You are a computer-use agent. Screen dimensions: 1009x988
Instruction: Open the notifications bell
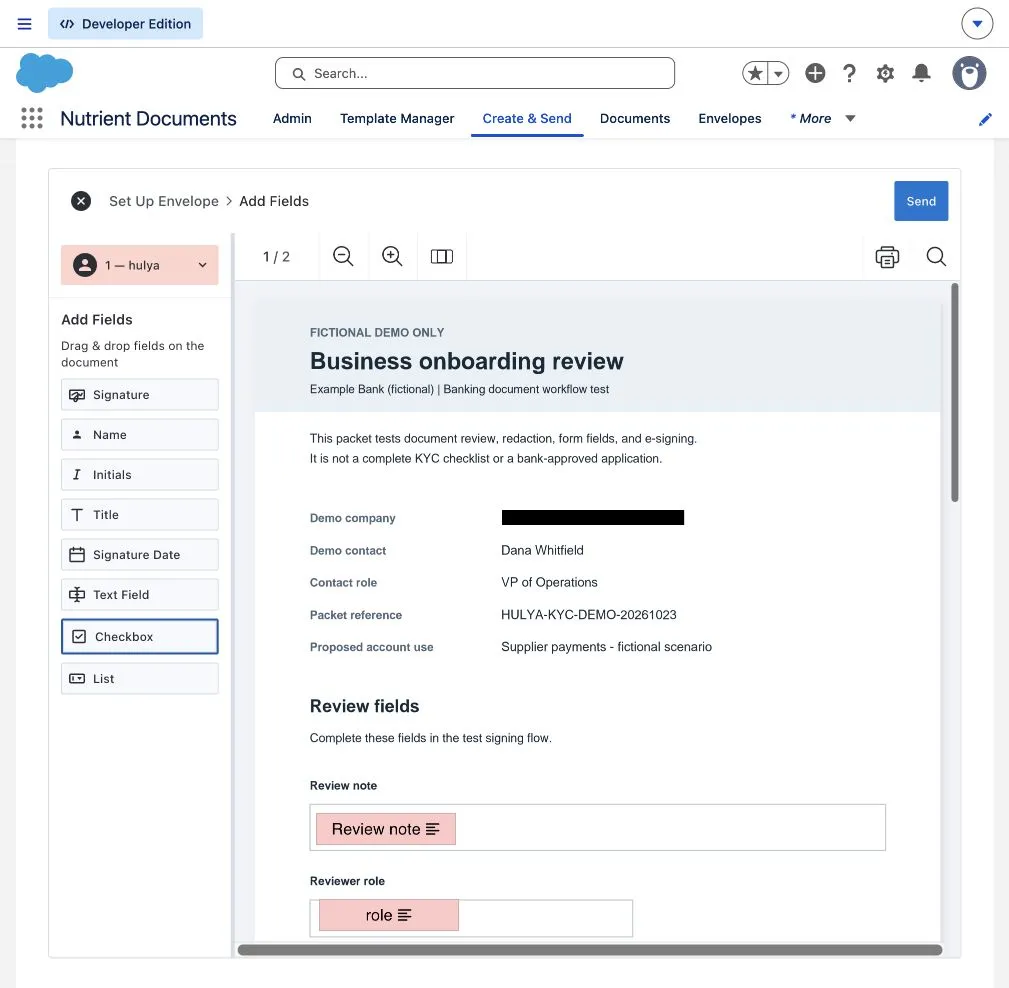(x=921, y=73)
